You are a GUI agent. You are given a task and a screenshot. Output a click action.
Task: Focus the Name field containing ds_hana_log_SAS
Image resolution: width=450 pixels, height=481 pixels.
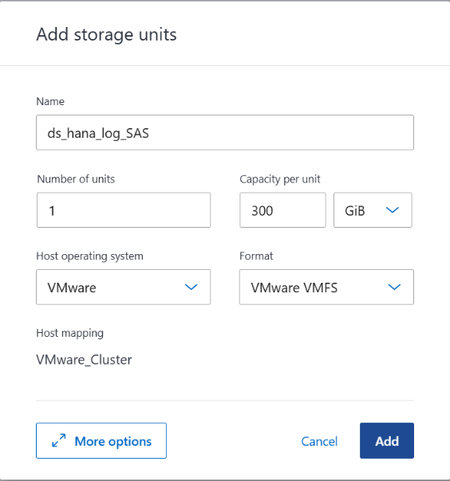(225, 133)
